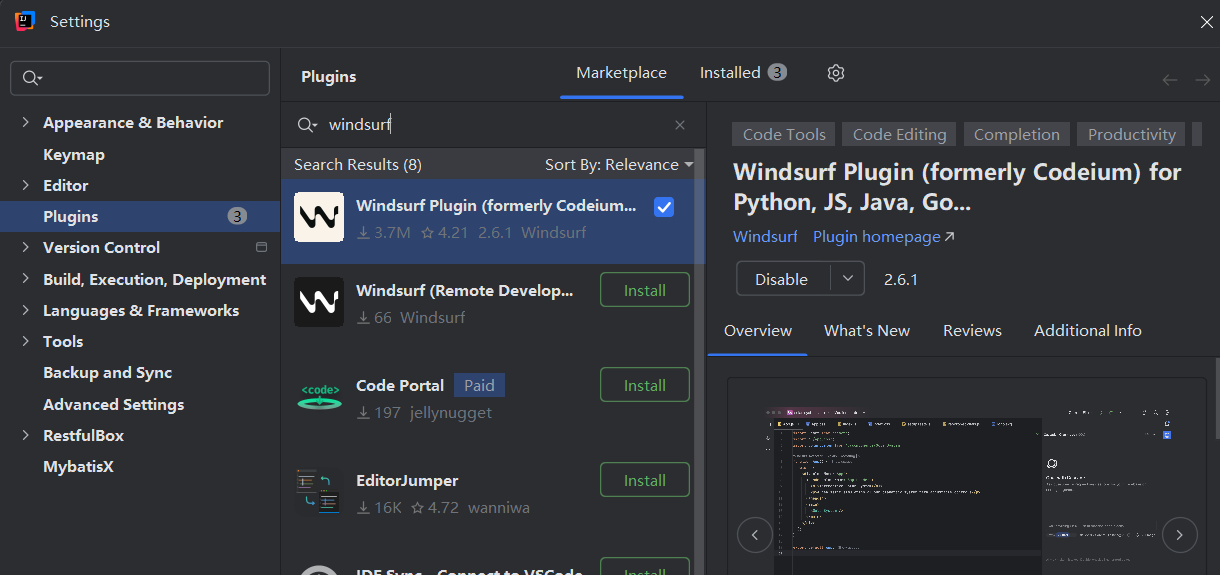
Task: Click the IntelliJ IDEA logo icon
Action: pos(25,21)
